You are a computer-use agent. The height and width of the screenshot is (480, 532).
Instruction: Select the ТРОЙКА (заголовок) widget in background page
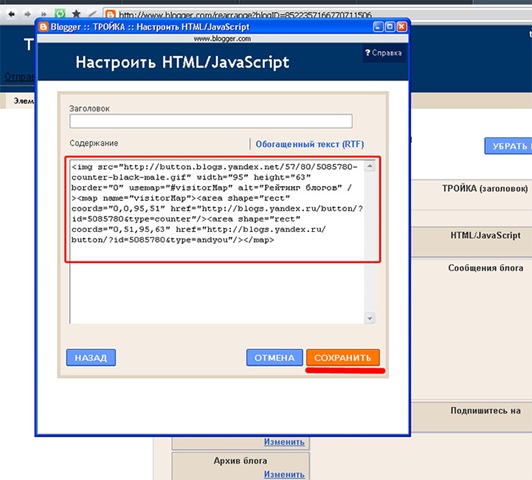pos(472,194)
